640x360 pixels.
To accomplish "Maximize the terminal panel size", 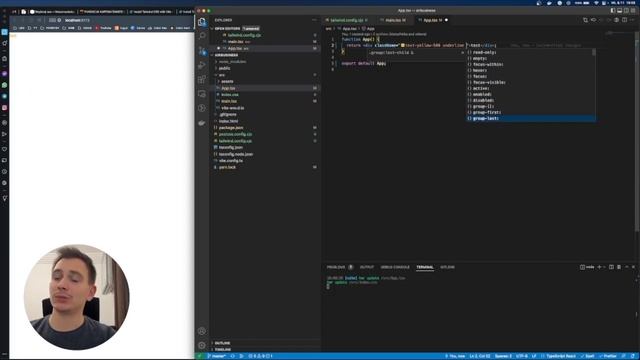I will tap(627, 267).
